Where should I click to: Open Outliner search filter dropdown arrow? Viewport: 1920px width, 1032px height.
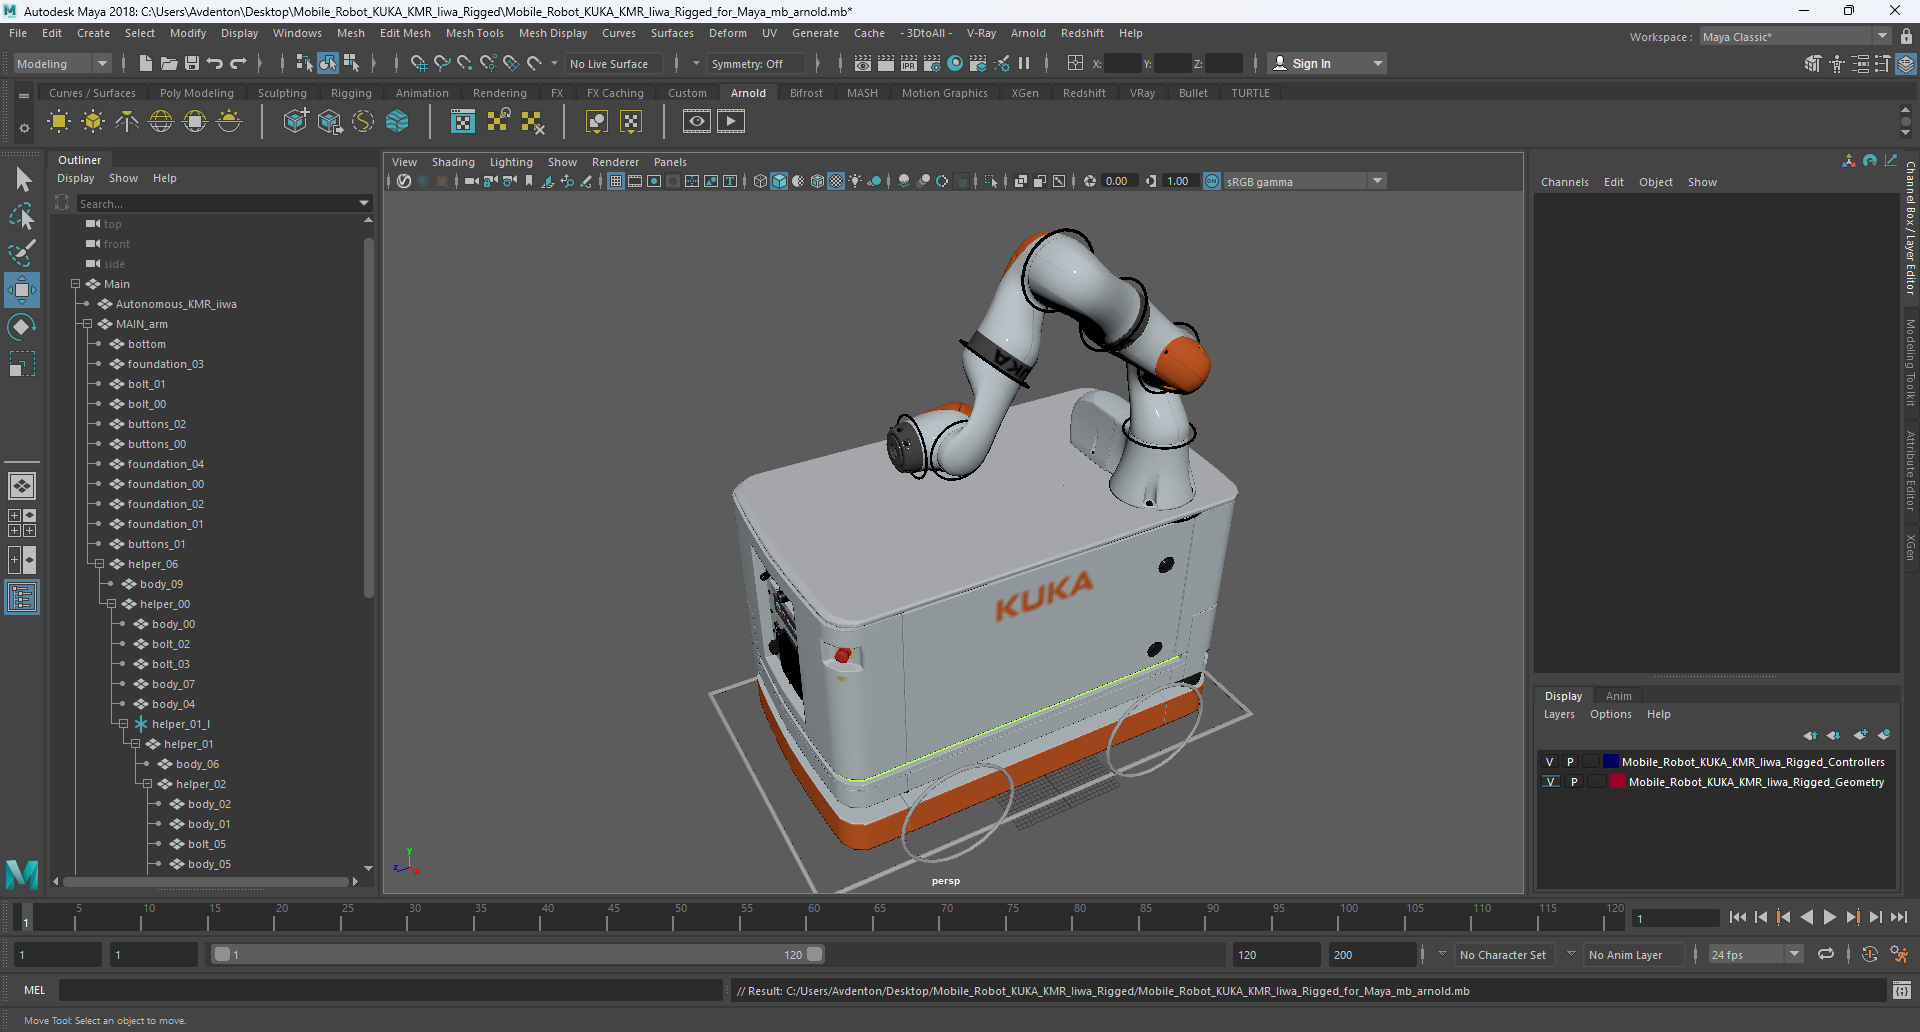click(x=364, y=203)
